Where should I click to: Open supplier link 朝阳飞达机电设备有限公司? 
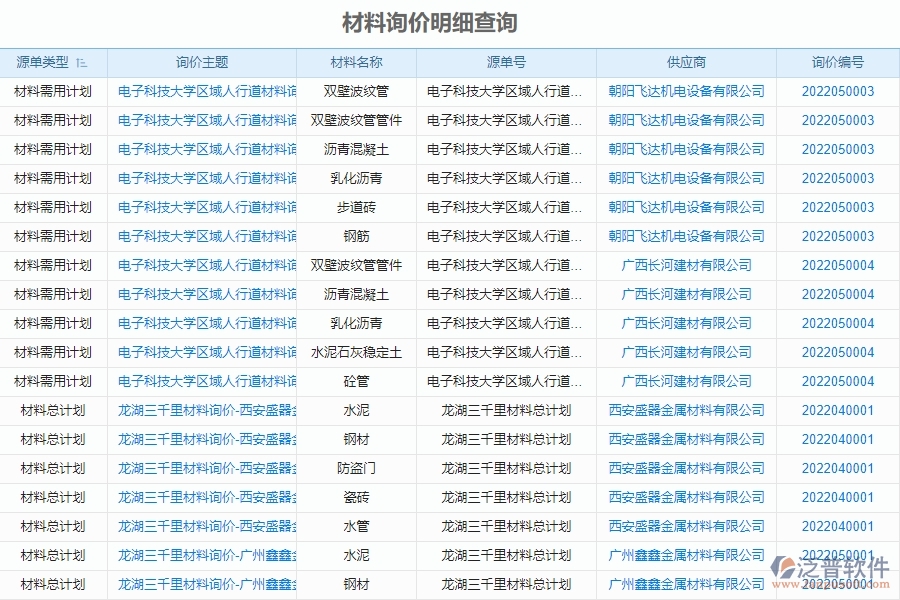pyautogui.click(x=686, y=91)
